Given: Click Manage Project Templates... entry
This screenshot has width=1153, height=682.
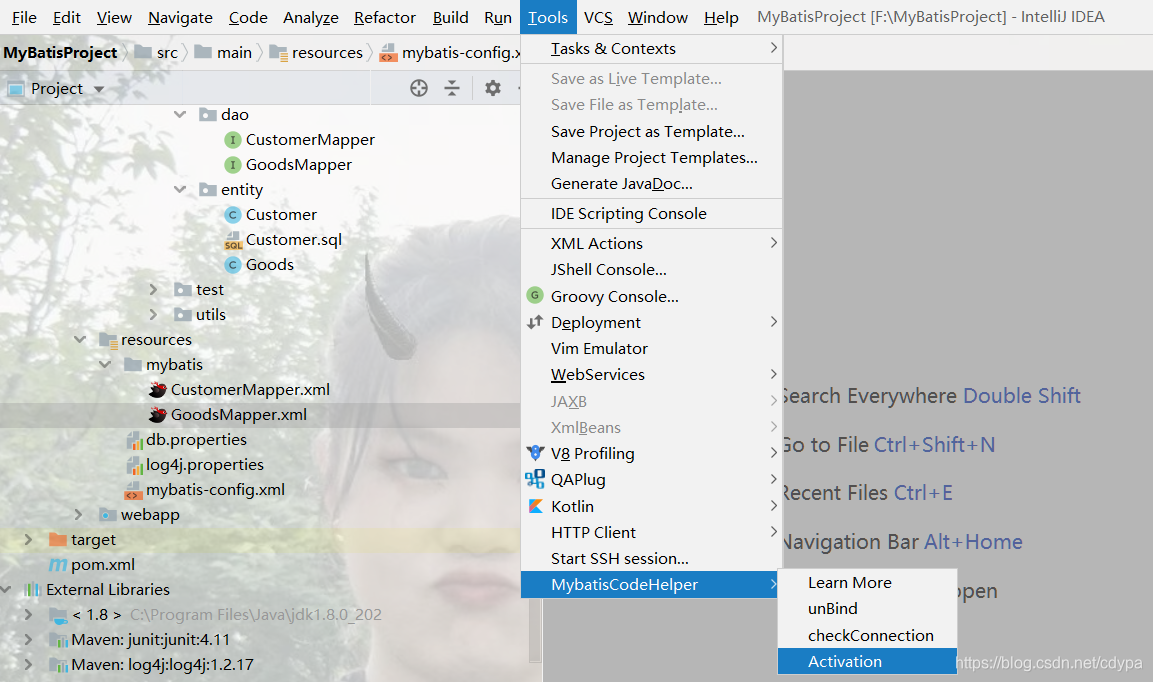Looking at the screenshot, I should pos(652,157).
